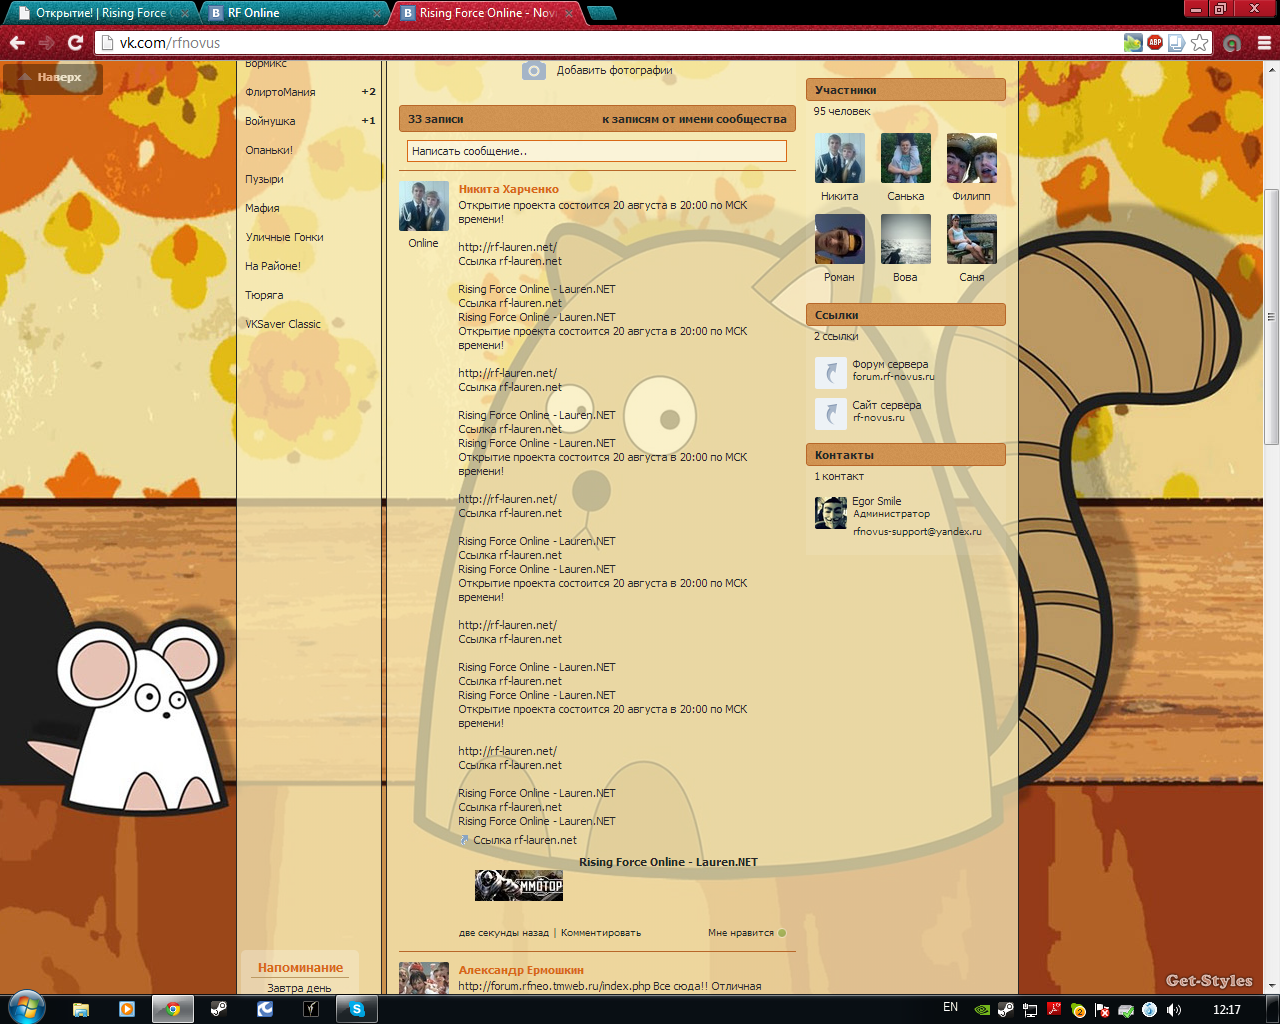Open На Районе! in the left menu
Viewport: 1280px width, 1024px height.
[x=273, y=266]
